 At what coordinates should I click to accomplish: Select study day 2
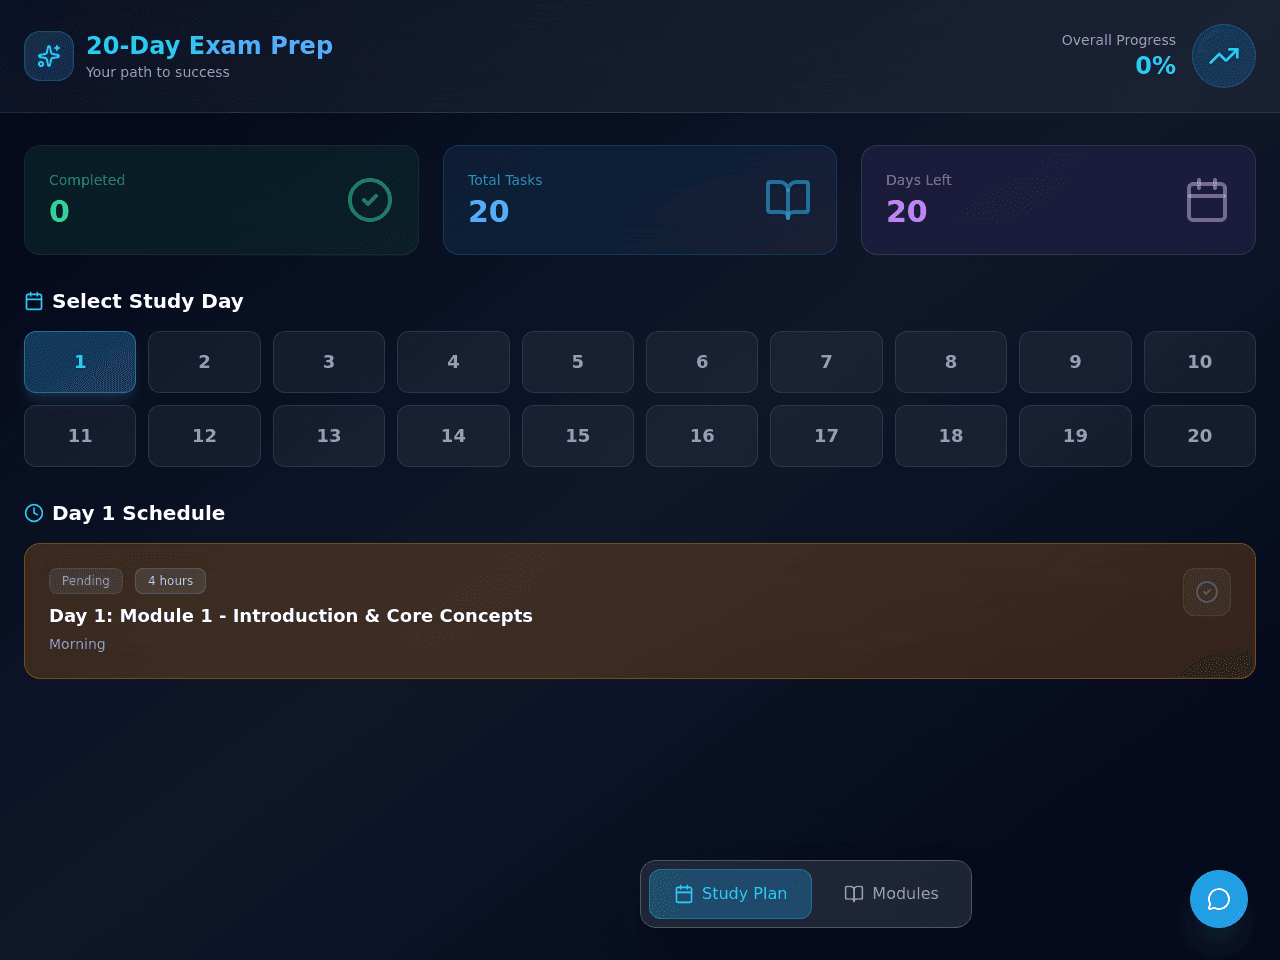point(204,362)
